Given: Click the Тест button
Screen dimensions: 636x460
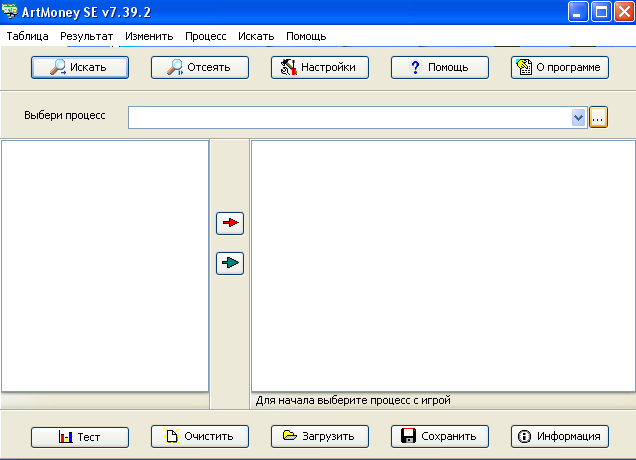Looking at the screenshot, I should click(x=80, y=437).
